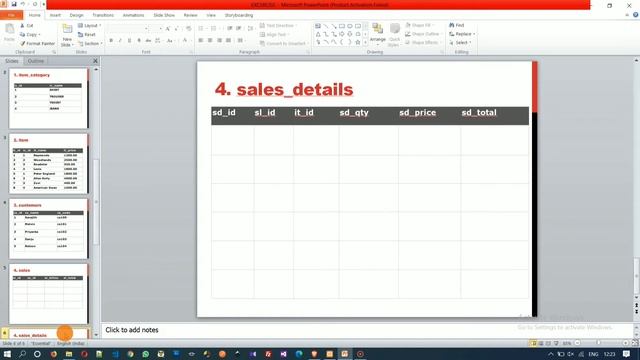Select the sales slide thumbnail

[x=48, y=294]
